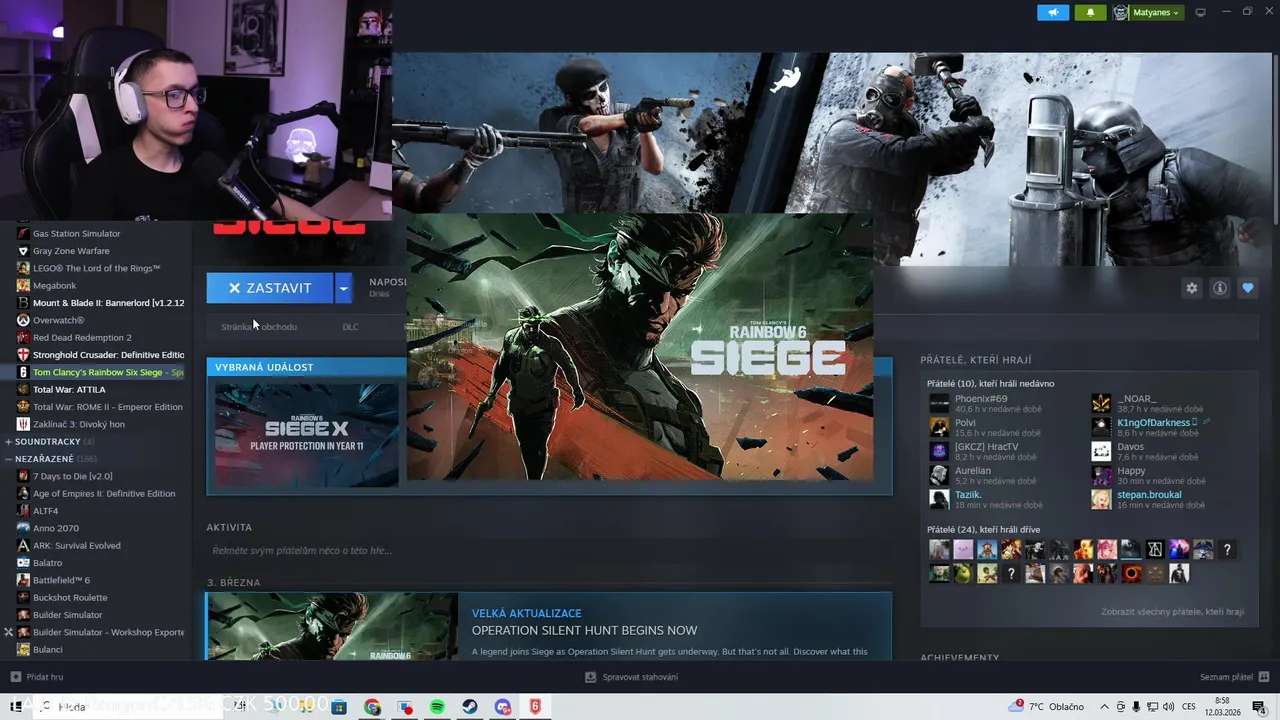The width and height of the screenshot is (1280, 720).
Task: Open friend _NOAR_ avatar
Action: (1101, 403)
